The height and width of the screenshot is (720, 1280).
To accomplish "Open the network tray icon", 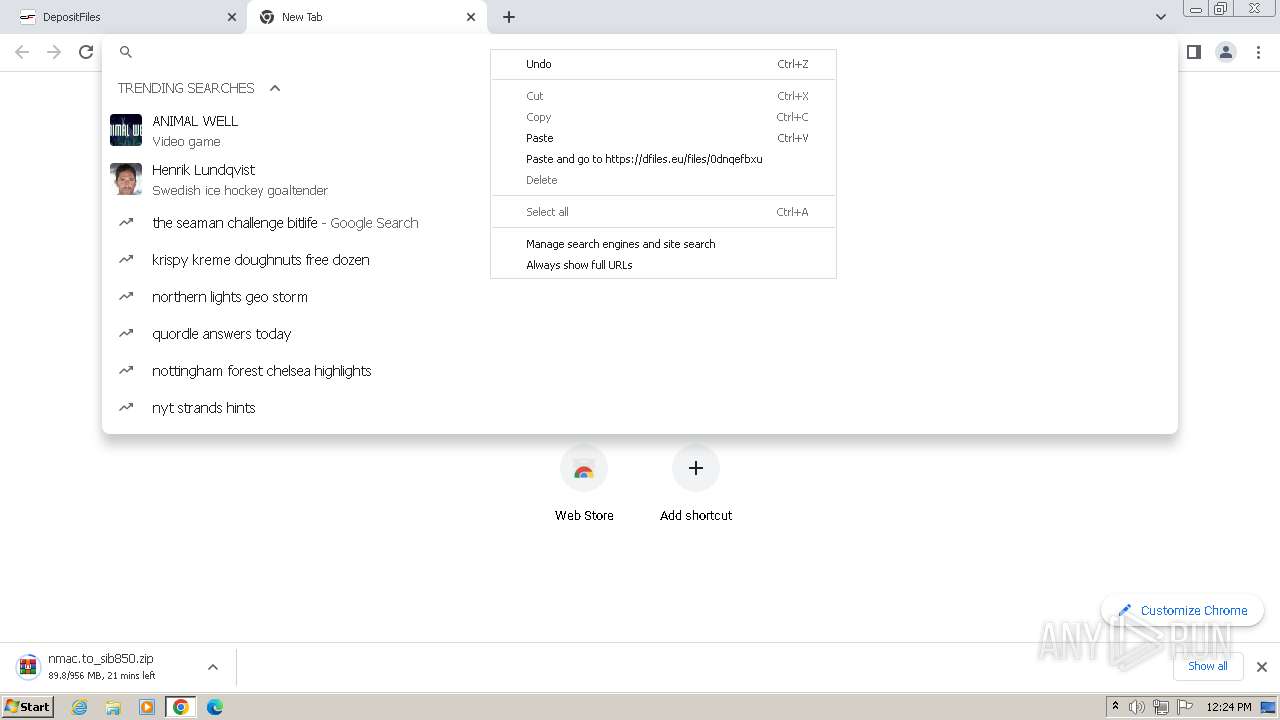I will (1161, 707).
